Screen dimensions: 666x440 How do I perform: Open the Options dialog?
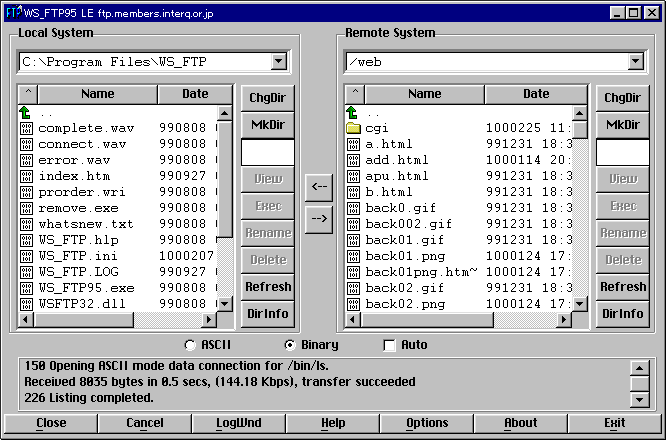[x=427, y=423]
